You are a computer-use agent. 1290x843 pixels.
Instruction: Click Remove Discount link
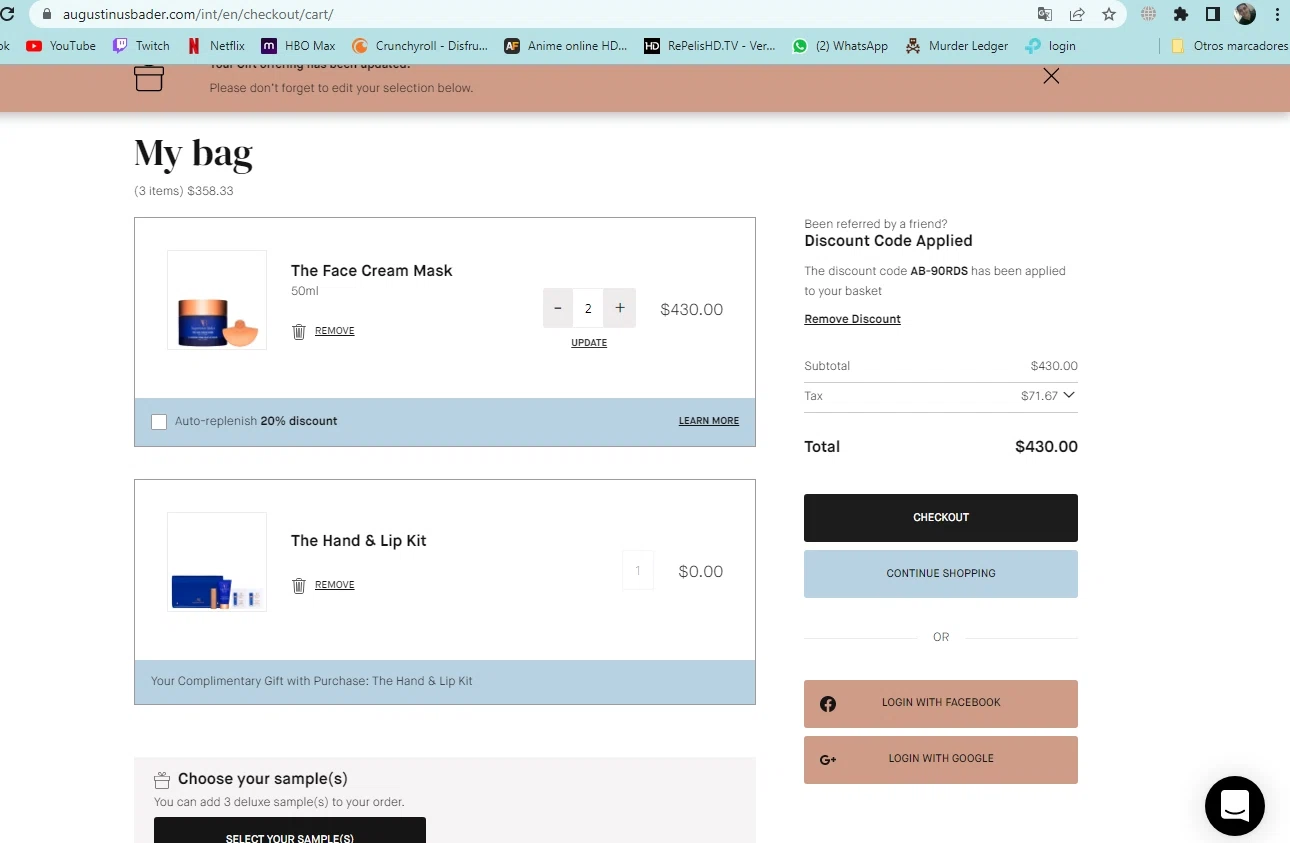853,319
